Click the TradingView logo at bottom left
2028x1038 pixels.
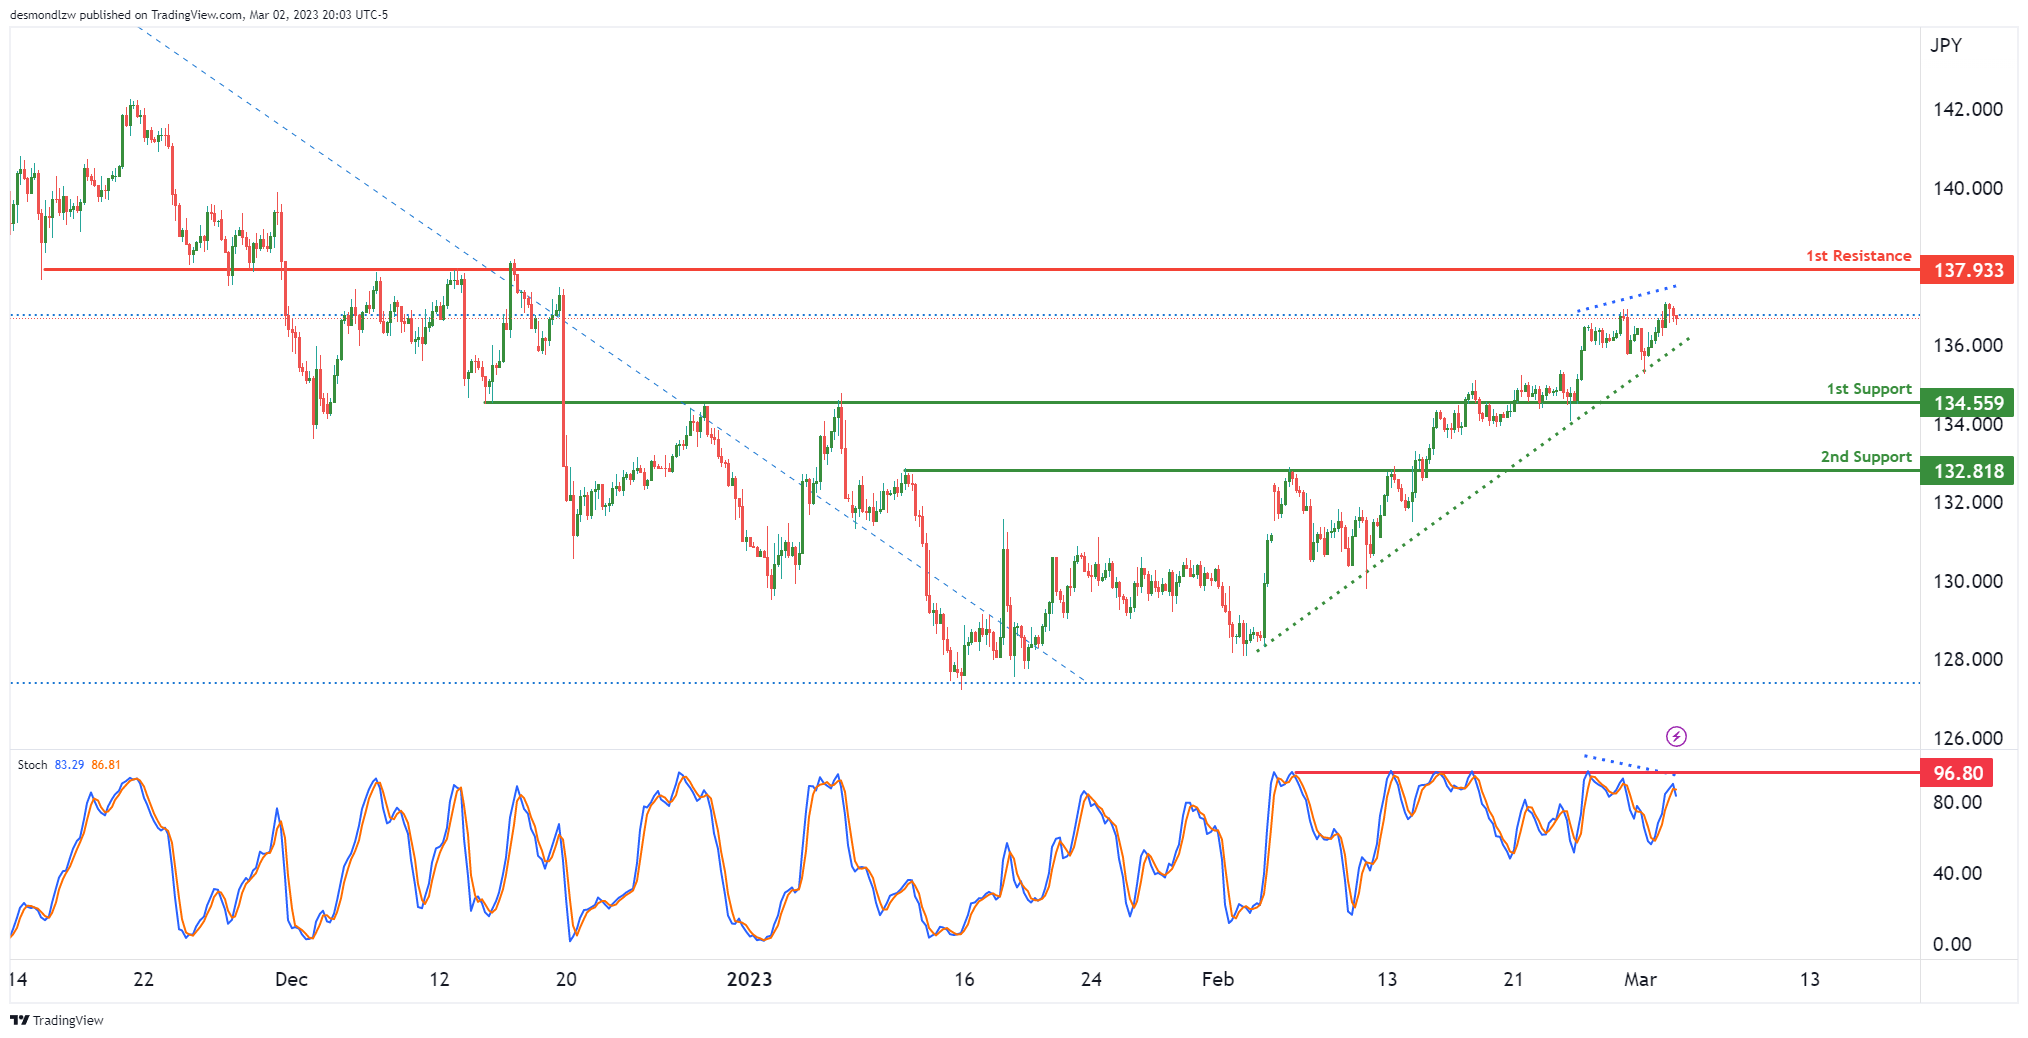pyautogui.click(x=57, y=1020)
